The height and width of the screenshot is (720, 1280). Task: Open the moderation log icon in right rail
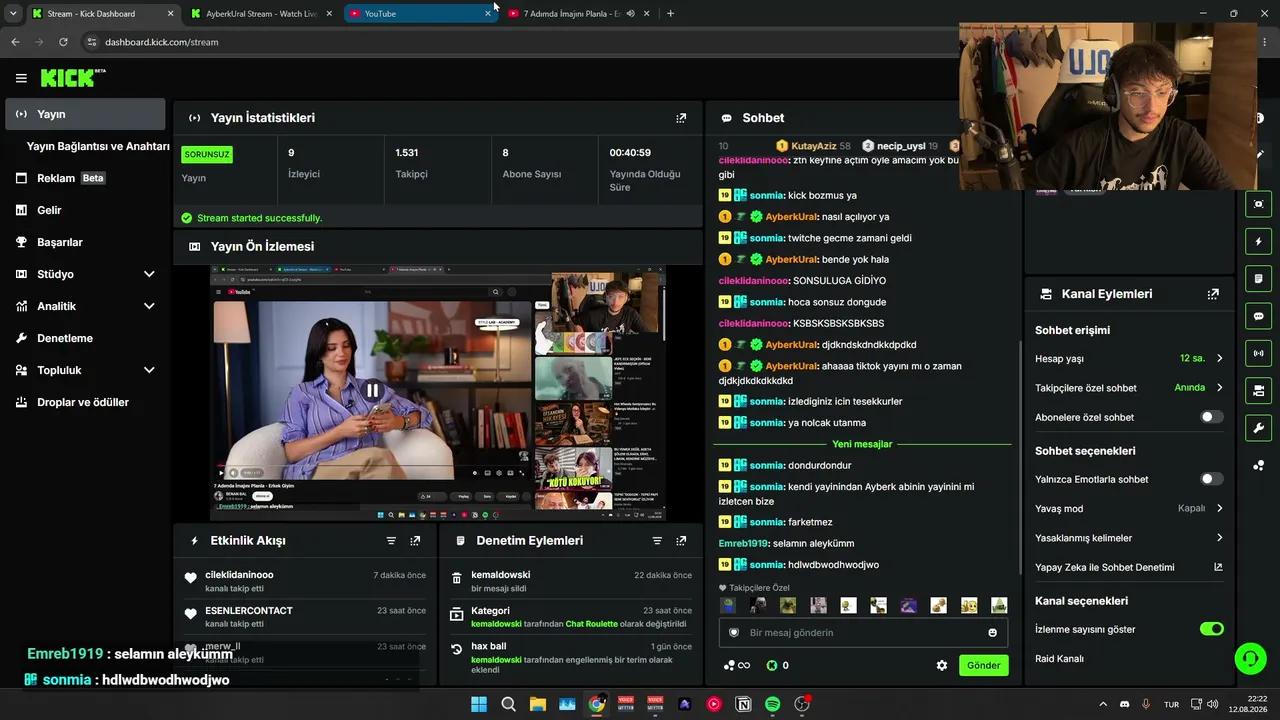(1258, 278)
